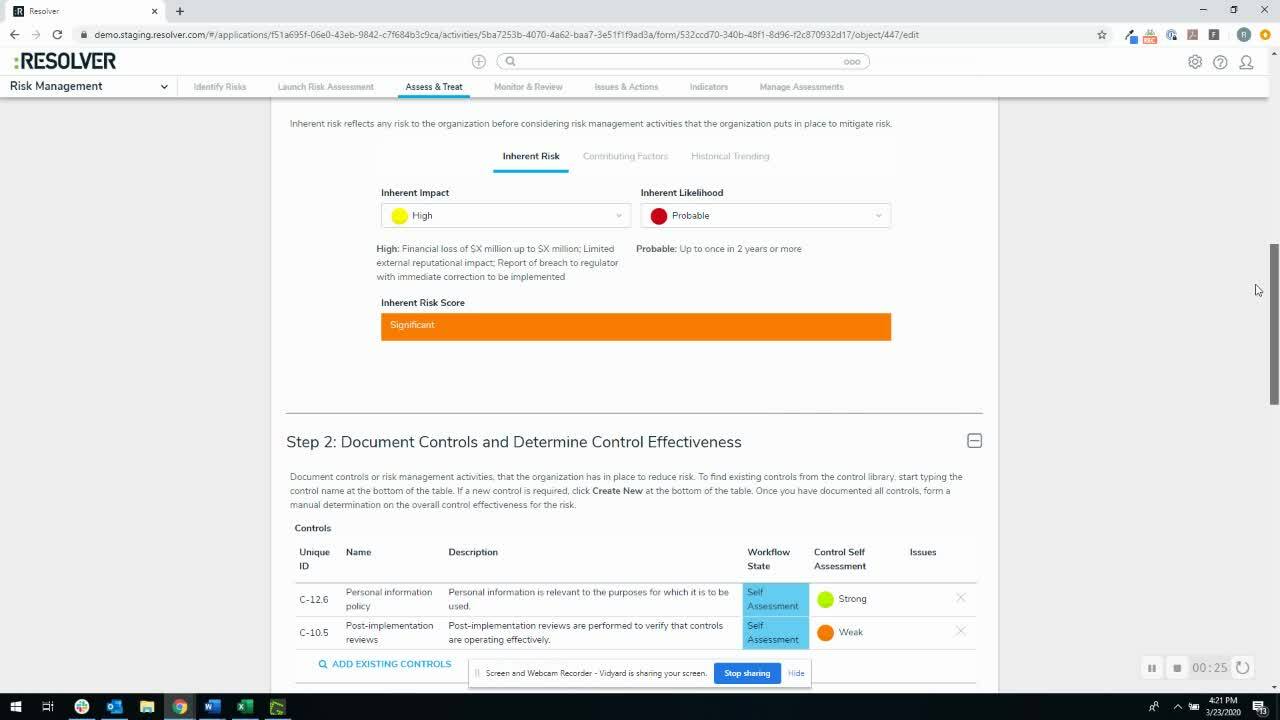The image size is (1280, 720).
Task: Click the Resolver logo
Action: coord(64,60)
